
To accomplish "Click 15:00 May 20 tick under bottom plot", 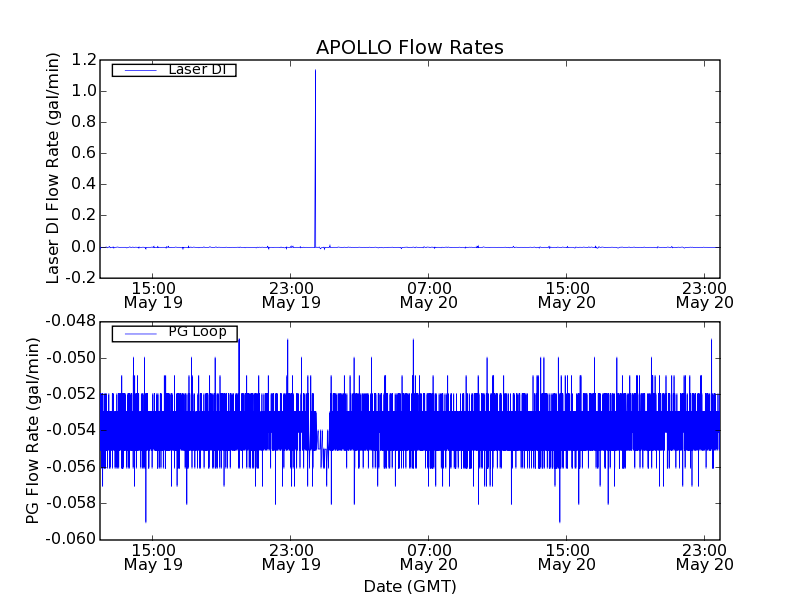I will [566, 557].
